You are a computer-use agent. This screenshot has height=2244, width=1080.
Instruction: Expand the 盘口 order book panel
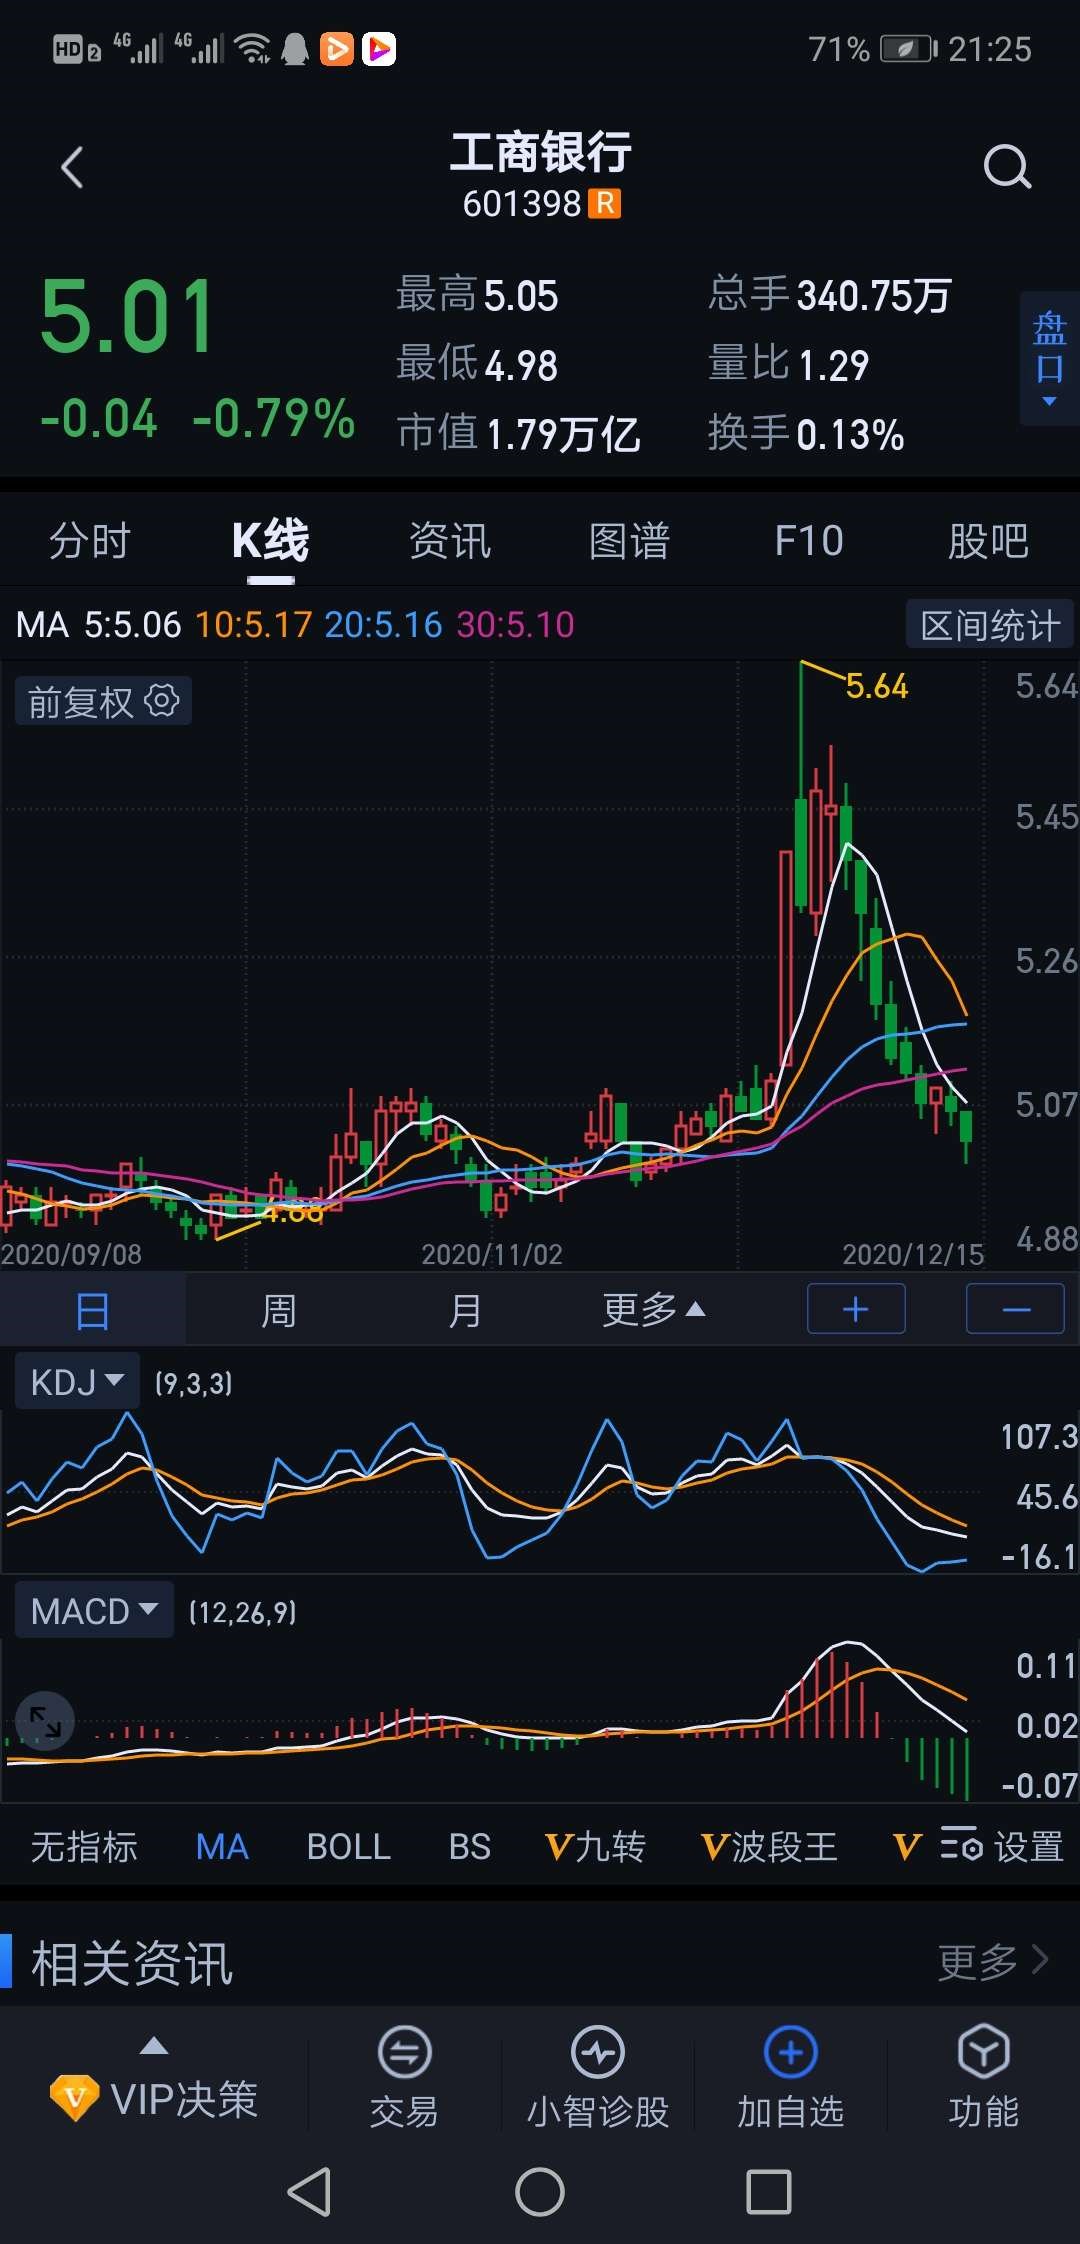1049,359
